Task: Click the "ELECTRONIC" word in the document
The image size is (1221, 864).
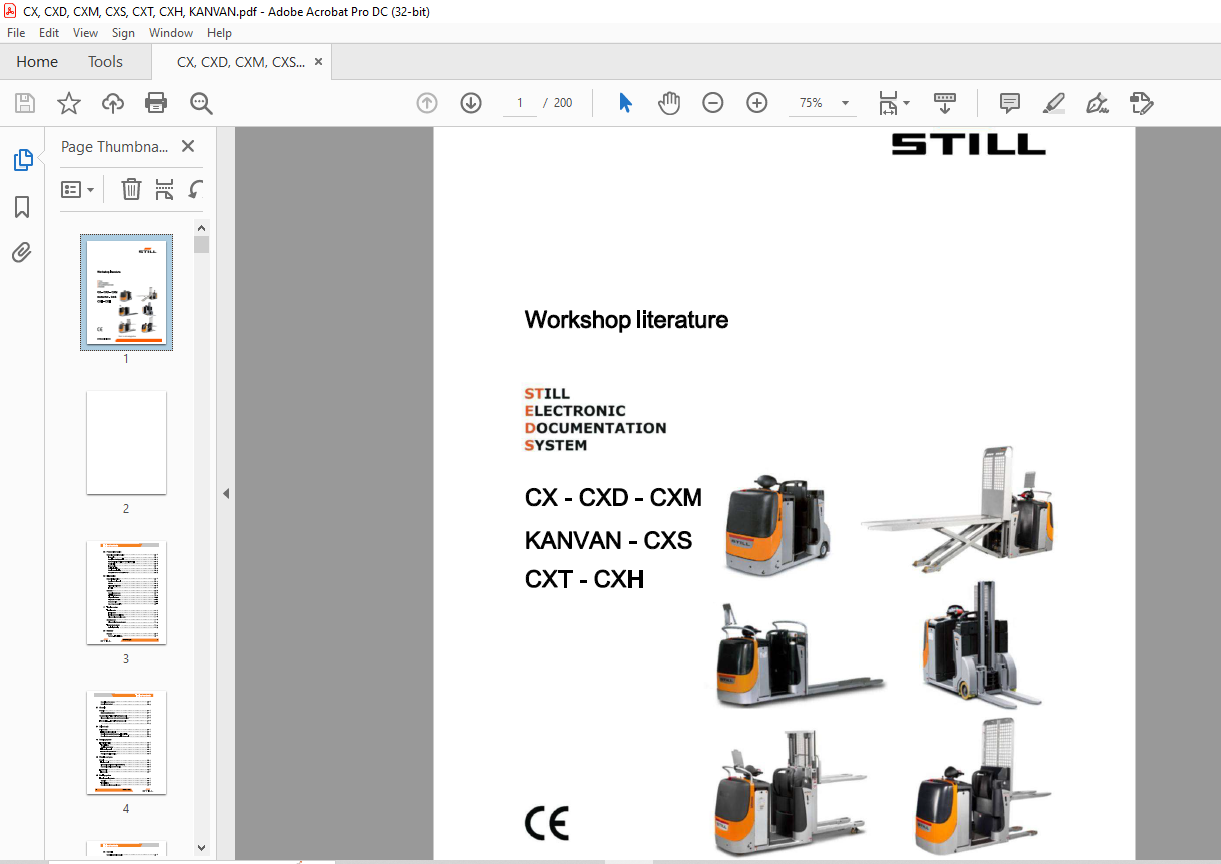Action: (575, 411)
